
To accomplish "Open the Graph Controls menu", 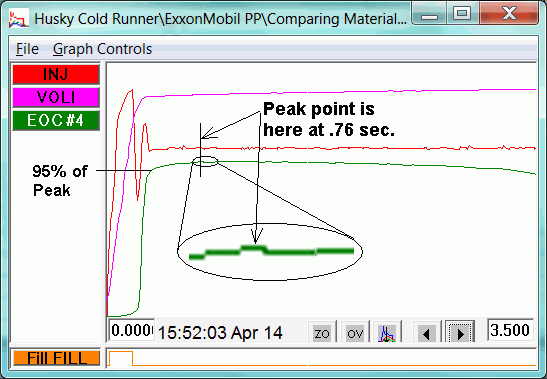I will [x=102, y=49].
